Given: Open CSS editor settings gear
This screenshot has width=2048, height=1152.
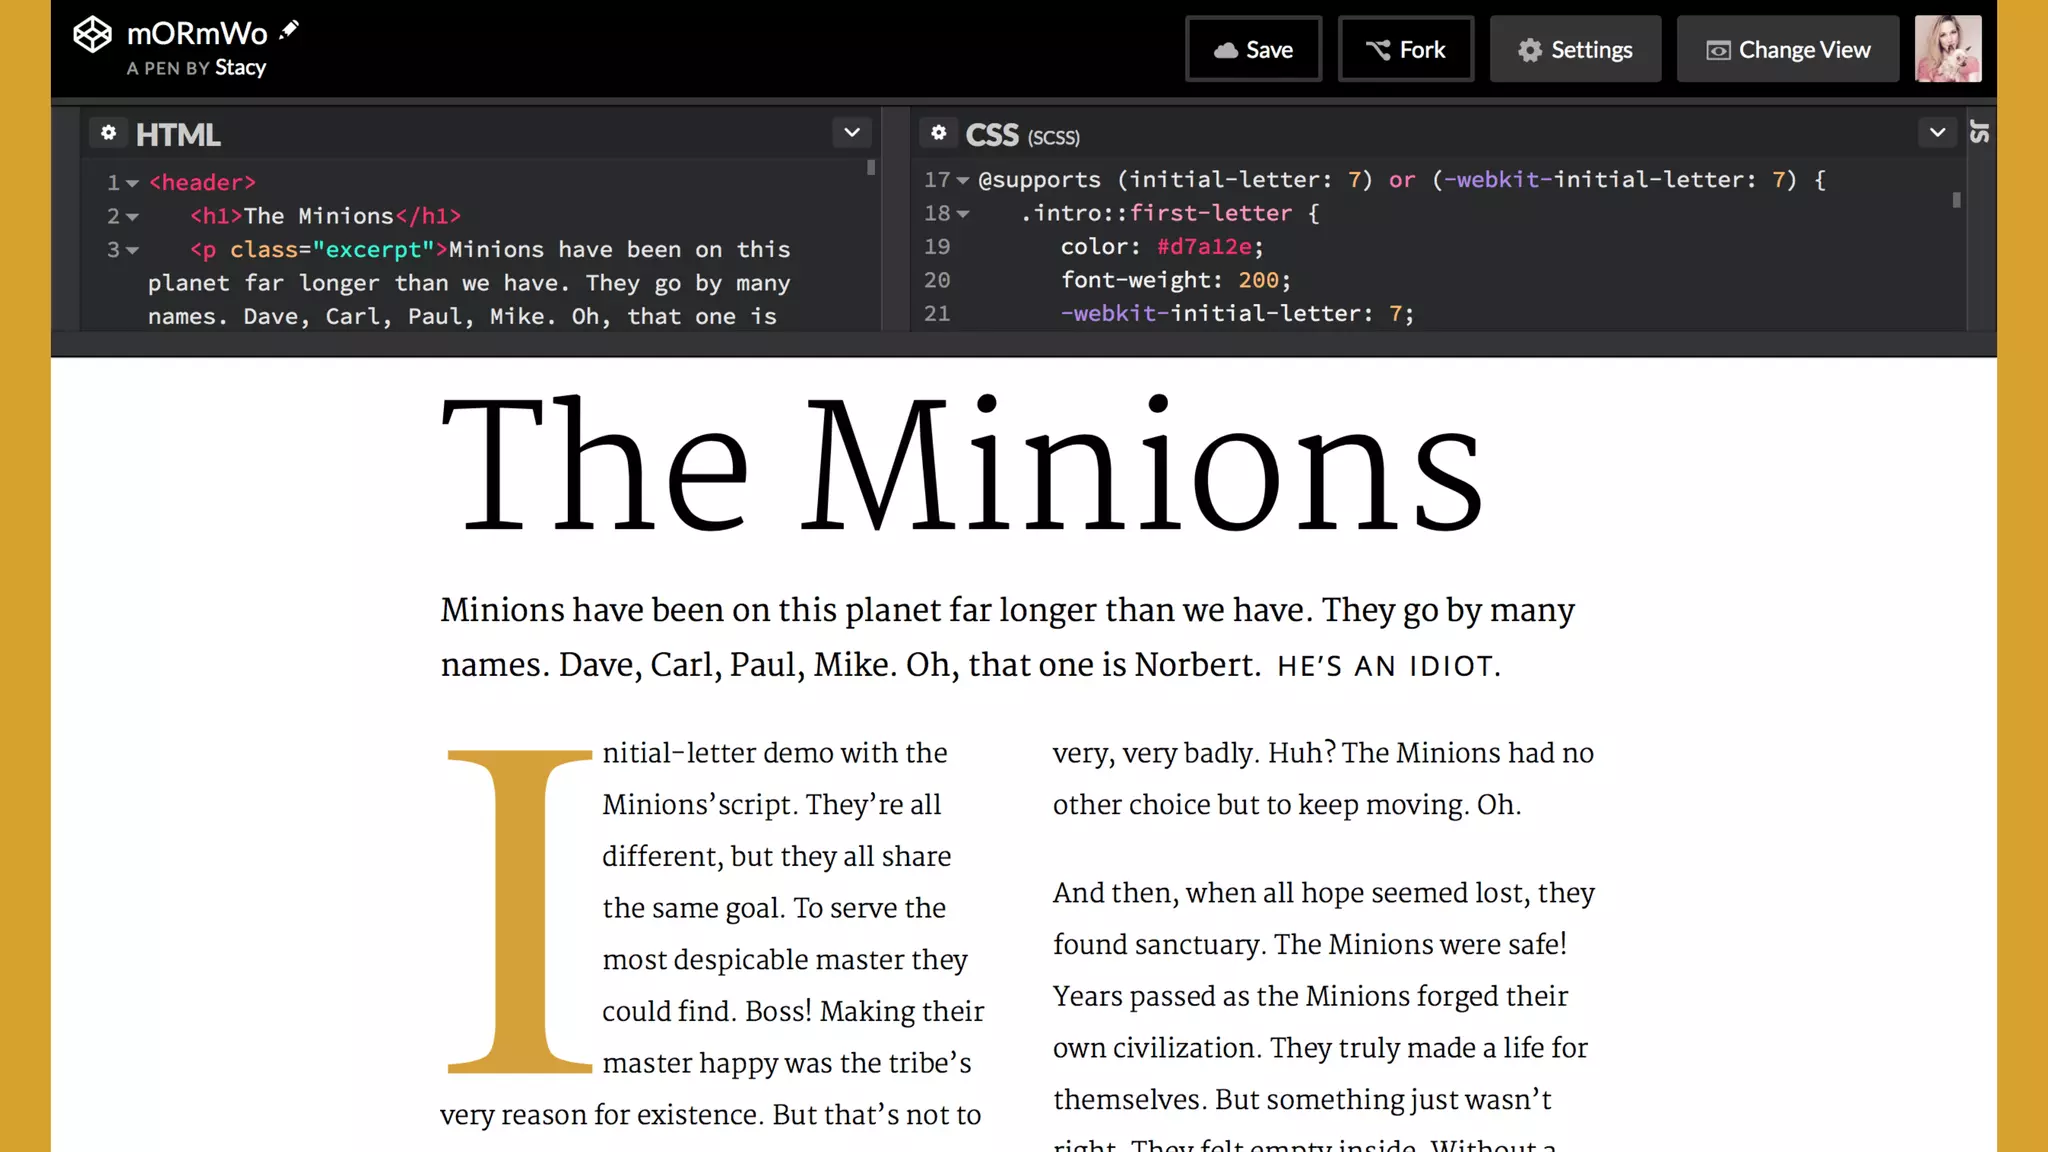Looking at the screenshot, I should tap(938, 133).
